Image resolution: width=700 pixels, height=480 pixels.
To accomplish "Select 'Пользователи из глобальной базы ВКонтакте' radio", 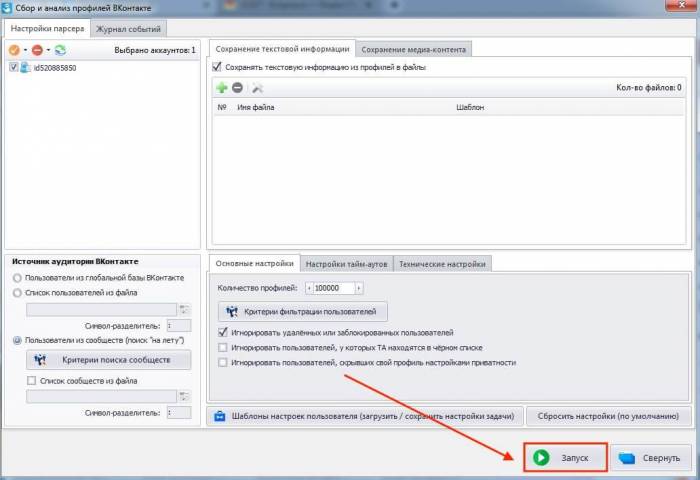I will pyautogui.click(x=17, y=277).
